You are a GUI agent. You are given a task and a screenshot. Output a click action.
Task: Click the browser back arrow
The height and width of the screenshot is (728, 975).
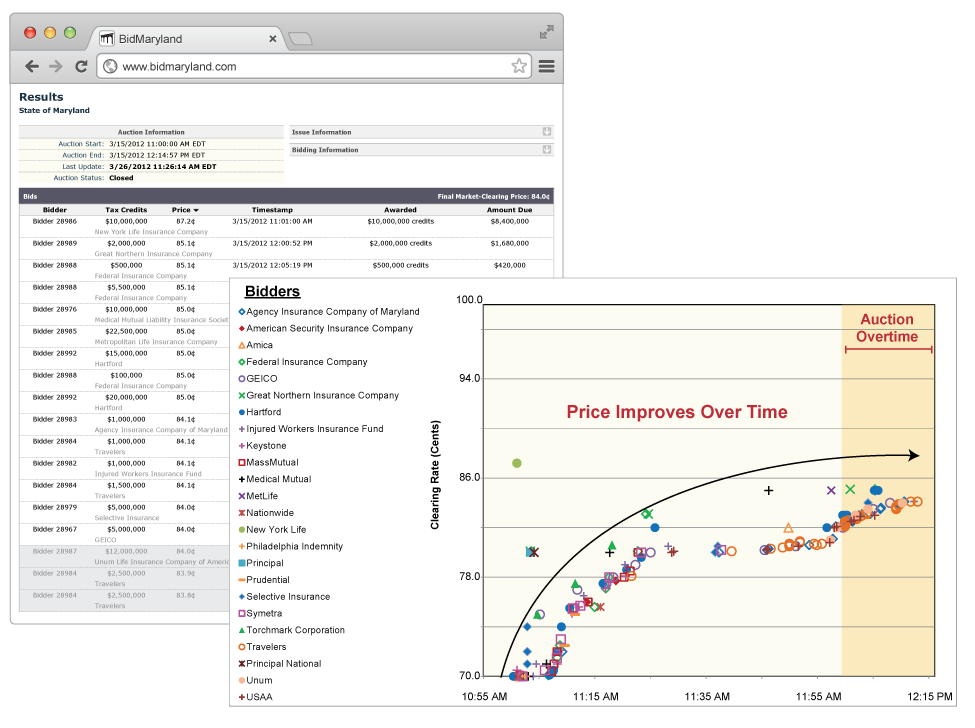[32, 66]
